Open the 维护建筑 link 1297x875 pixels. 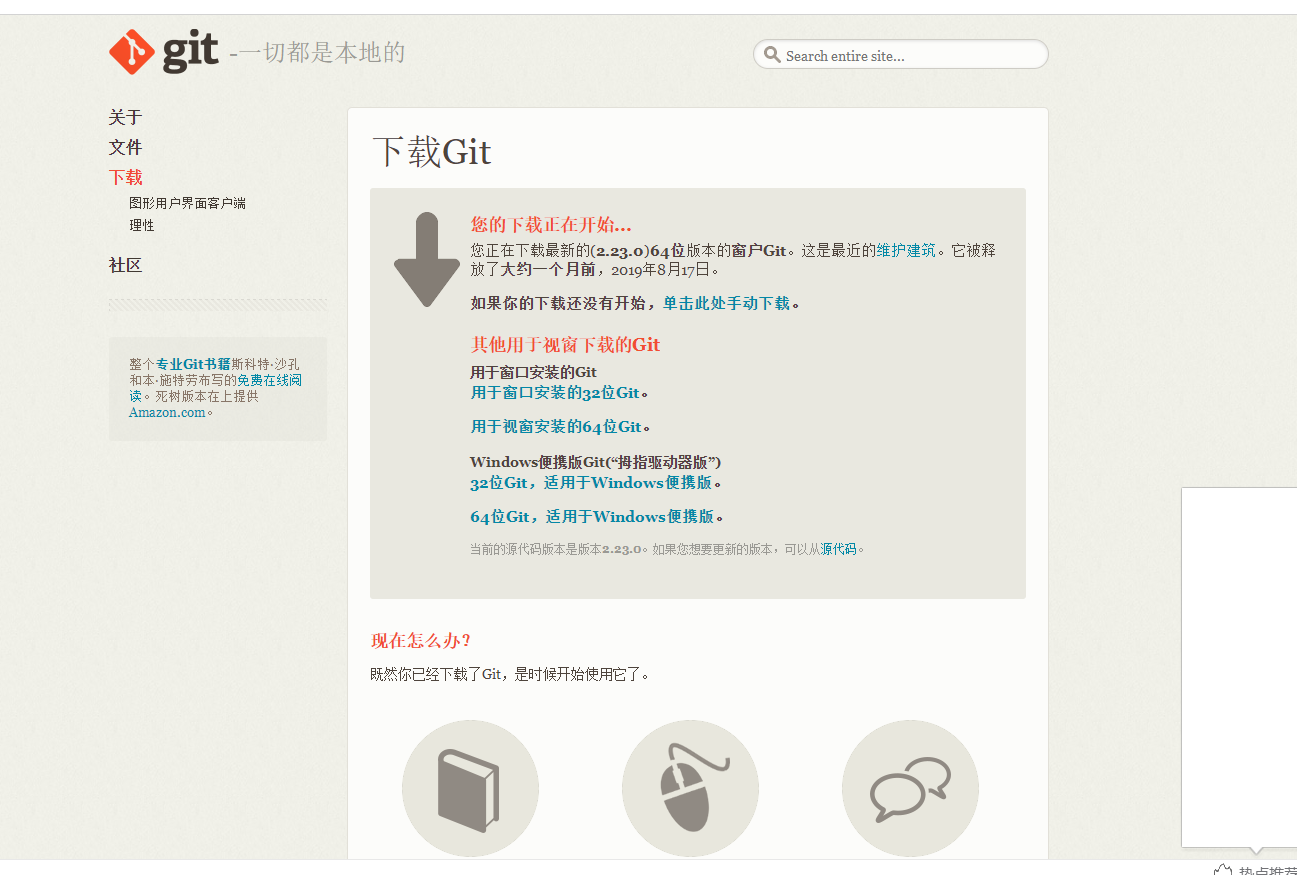click(906, 251)
